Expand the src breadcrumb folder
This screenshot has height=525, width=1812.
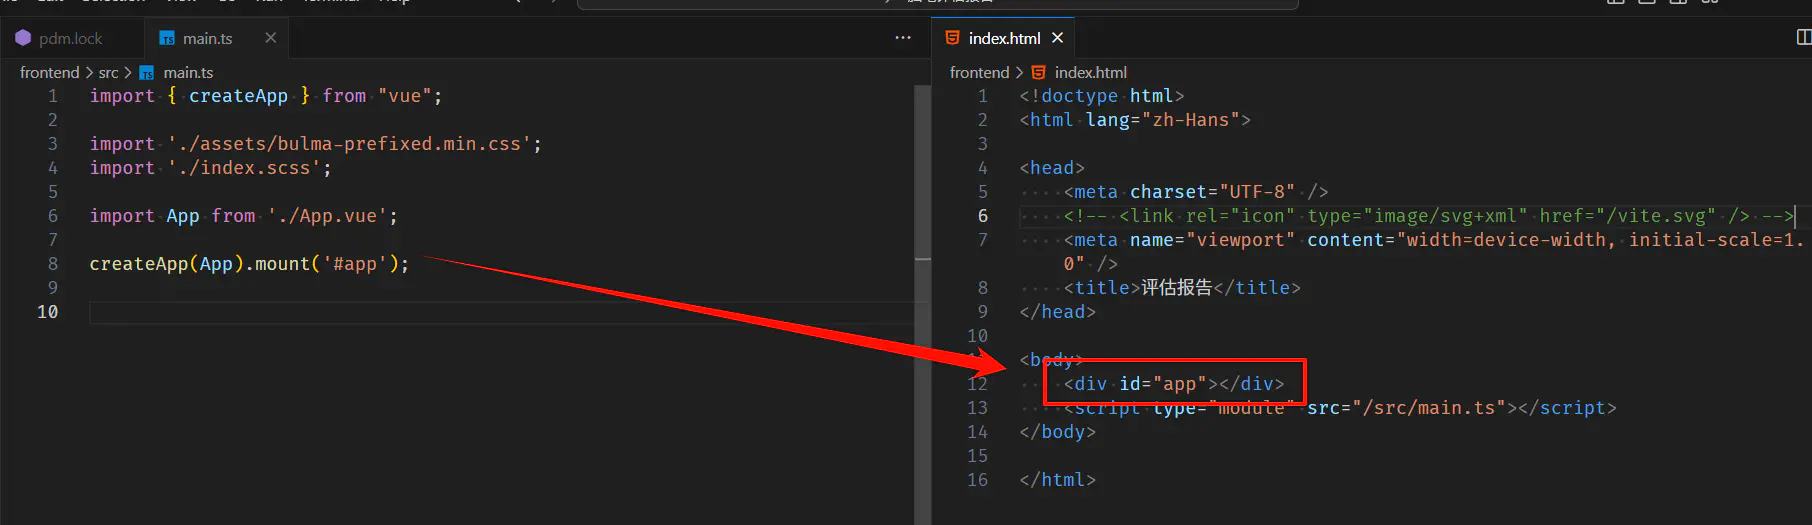click(x=108, y=73)
